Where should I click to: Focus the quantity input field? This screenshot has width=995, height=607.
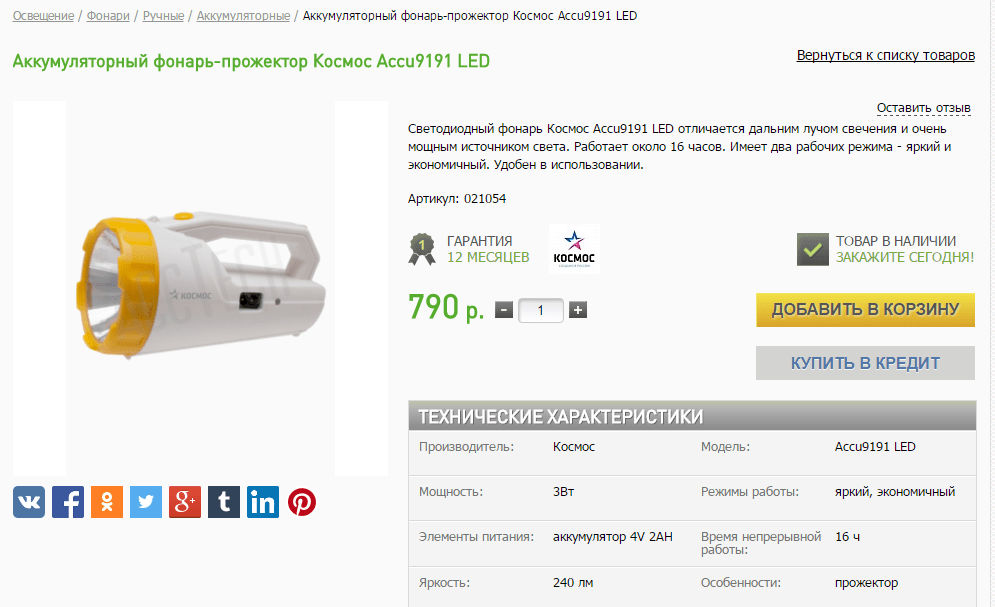pos(541,310)
